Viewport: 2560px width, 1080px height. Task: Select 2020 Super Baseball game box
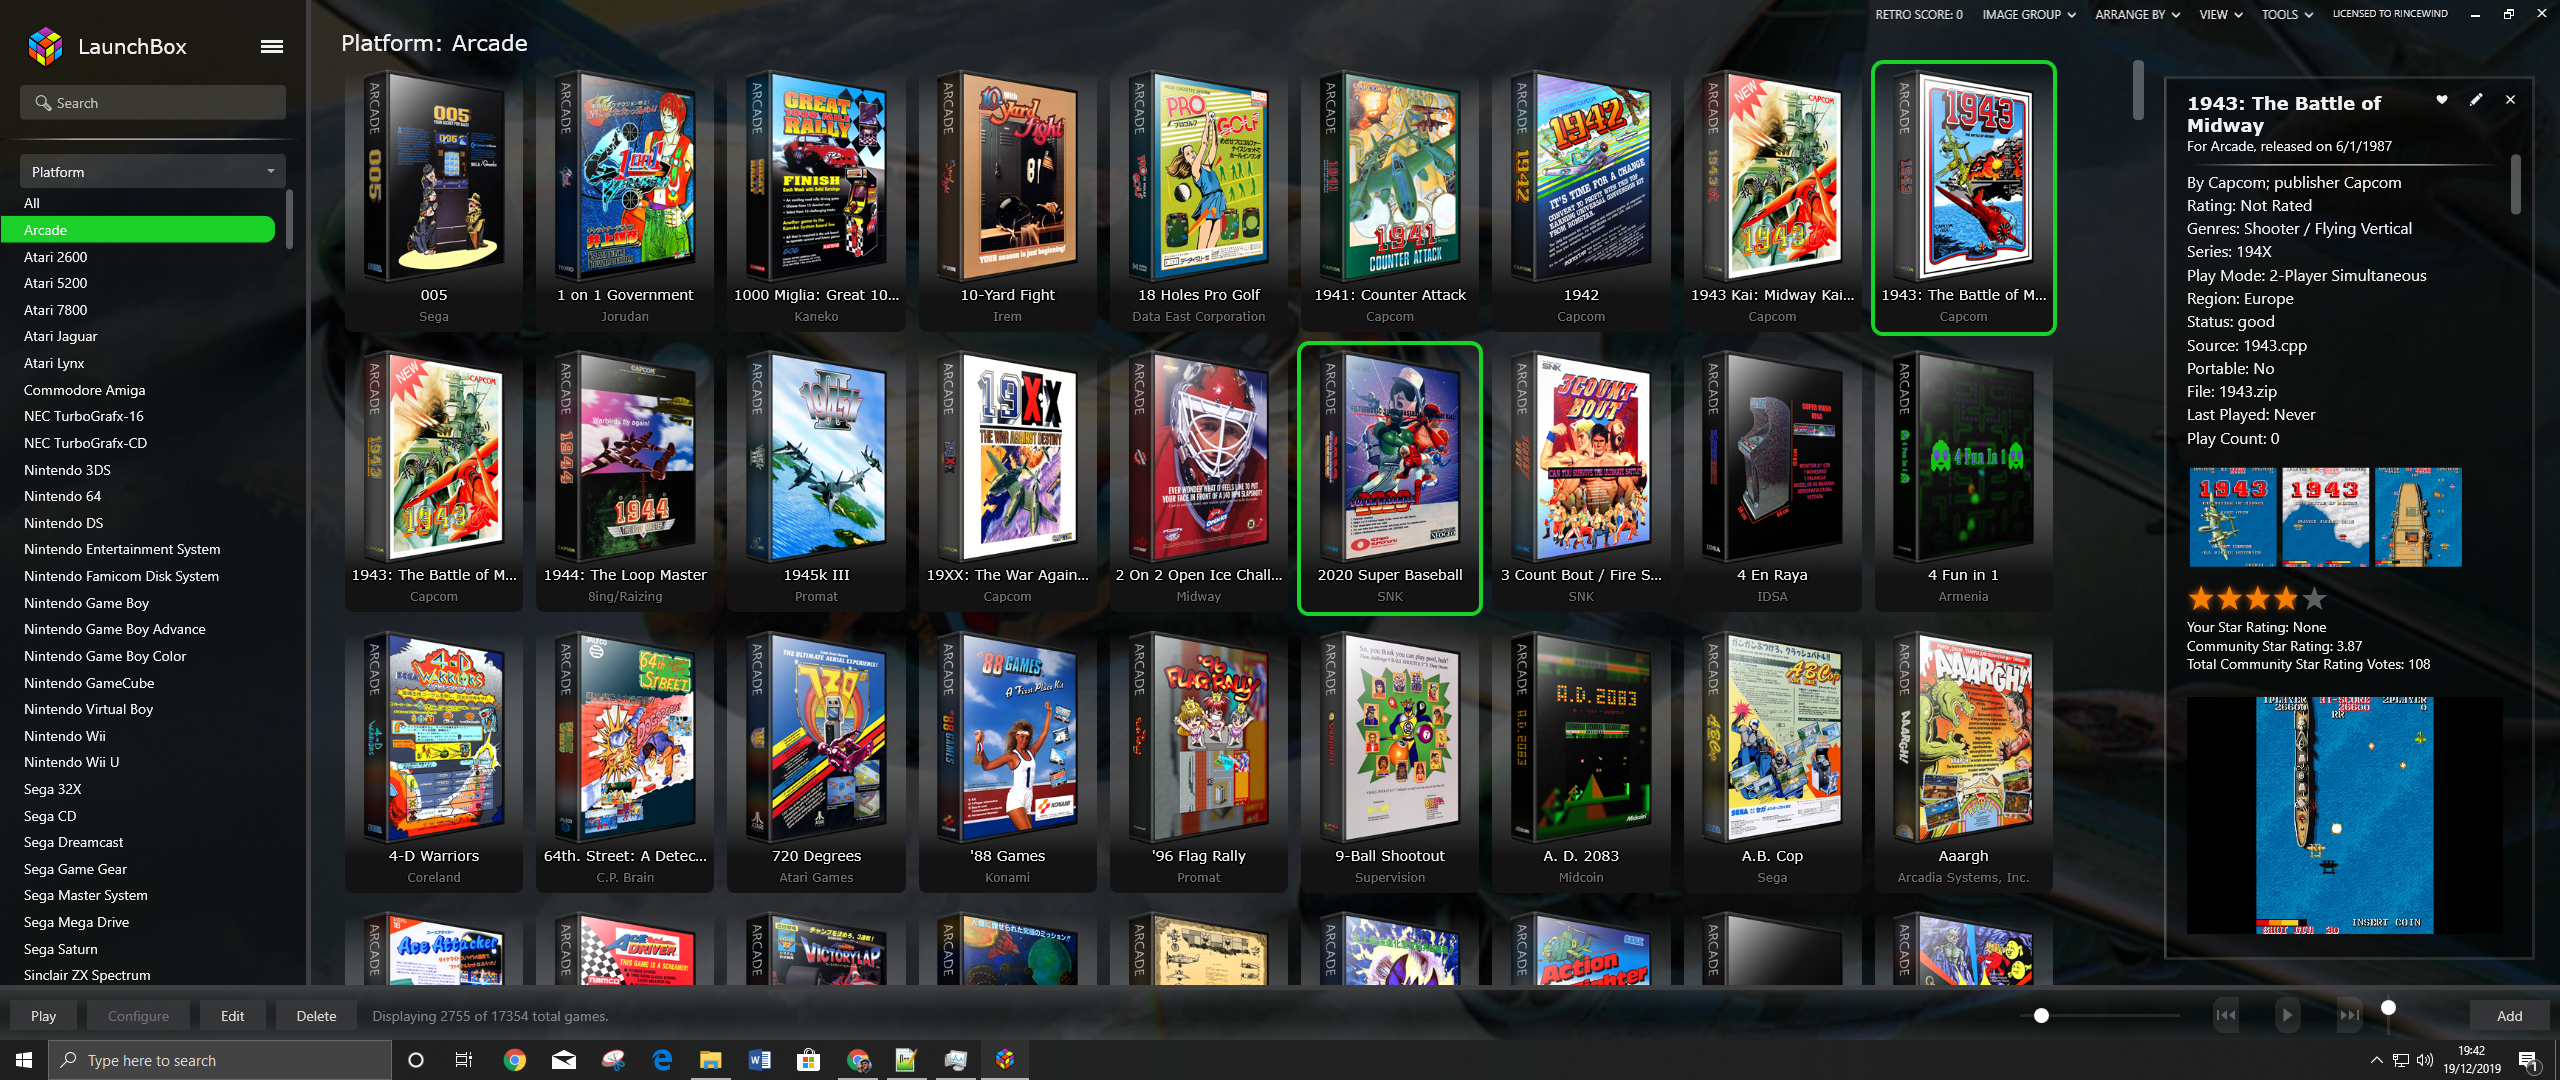(x=1390, y=478)
